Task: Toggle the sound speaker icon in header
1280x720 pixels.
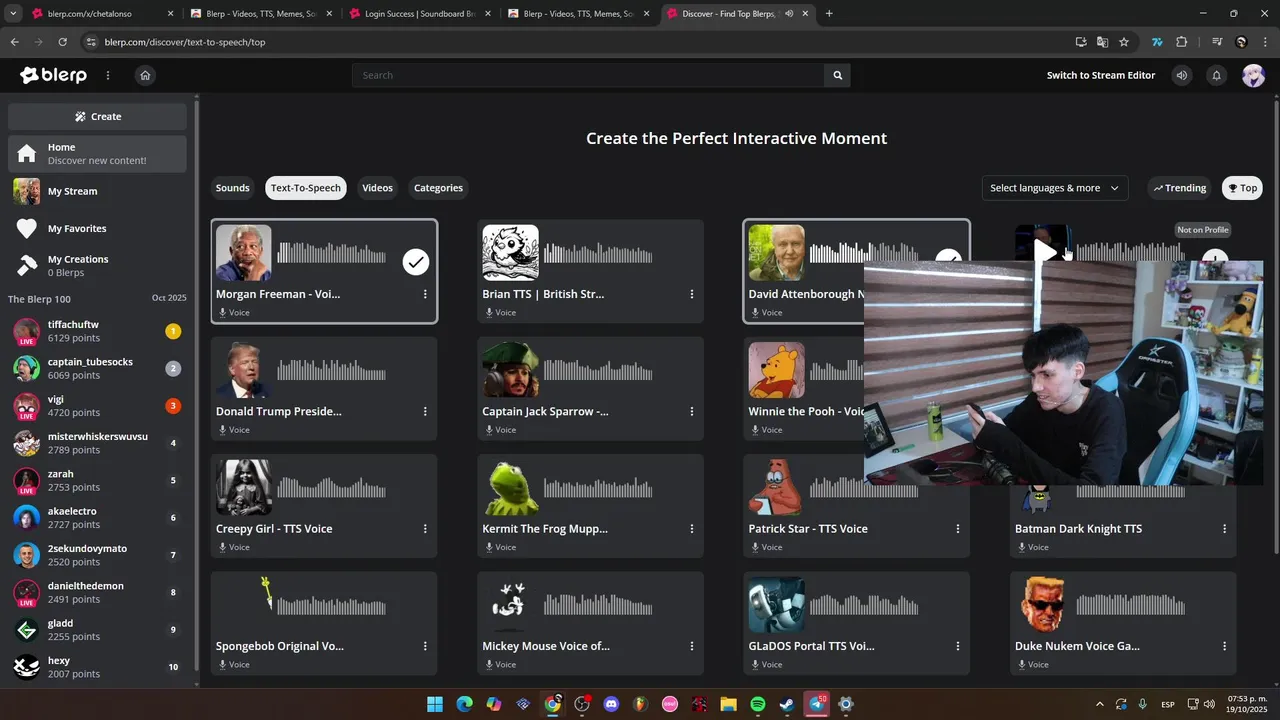Action: point(1182,75)
